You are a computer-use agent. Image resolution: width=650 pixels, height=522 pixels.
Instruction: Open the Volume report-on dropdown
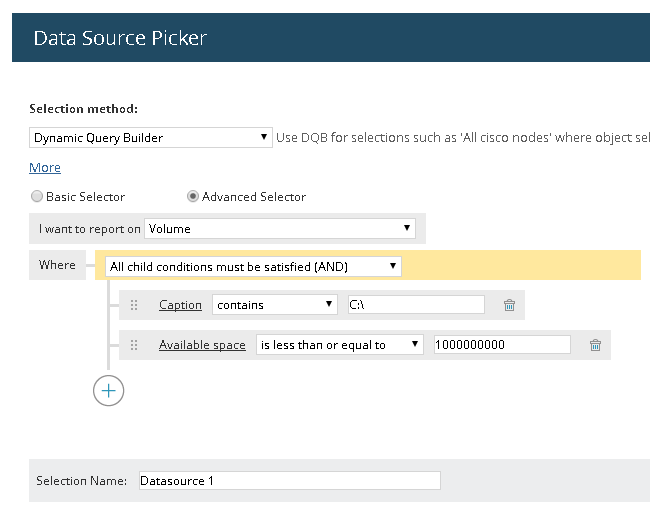click(279, 228)
